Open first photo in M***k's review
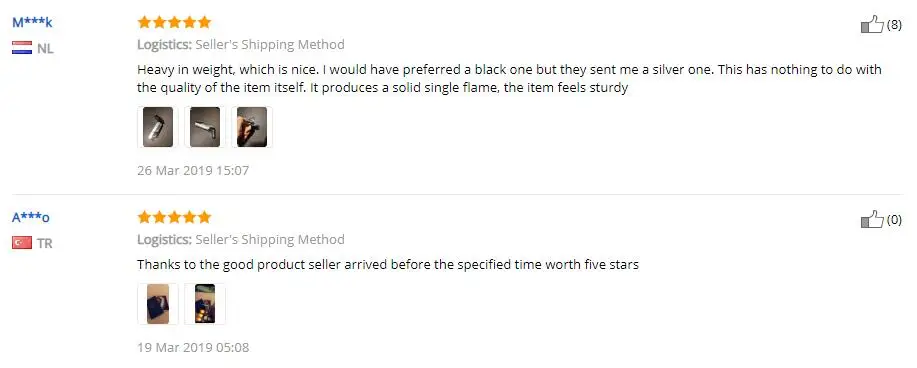 click(x=158, y=127)
